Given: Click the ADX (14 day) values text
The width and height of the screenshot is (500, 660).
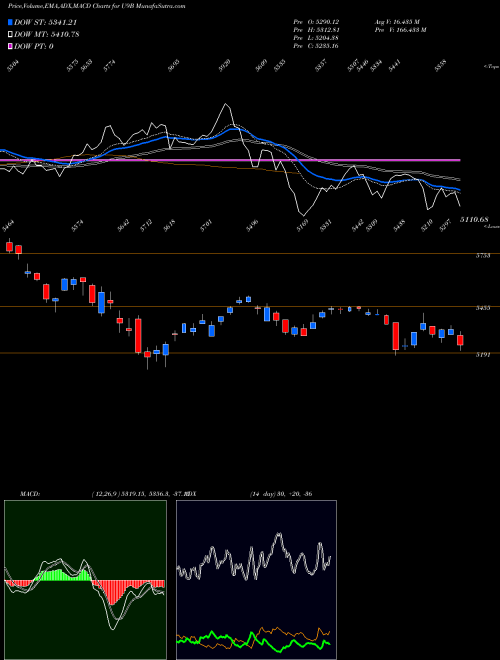Looking at the screenshot, I should coord(281,494).
